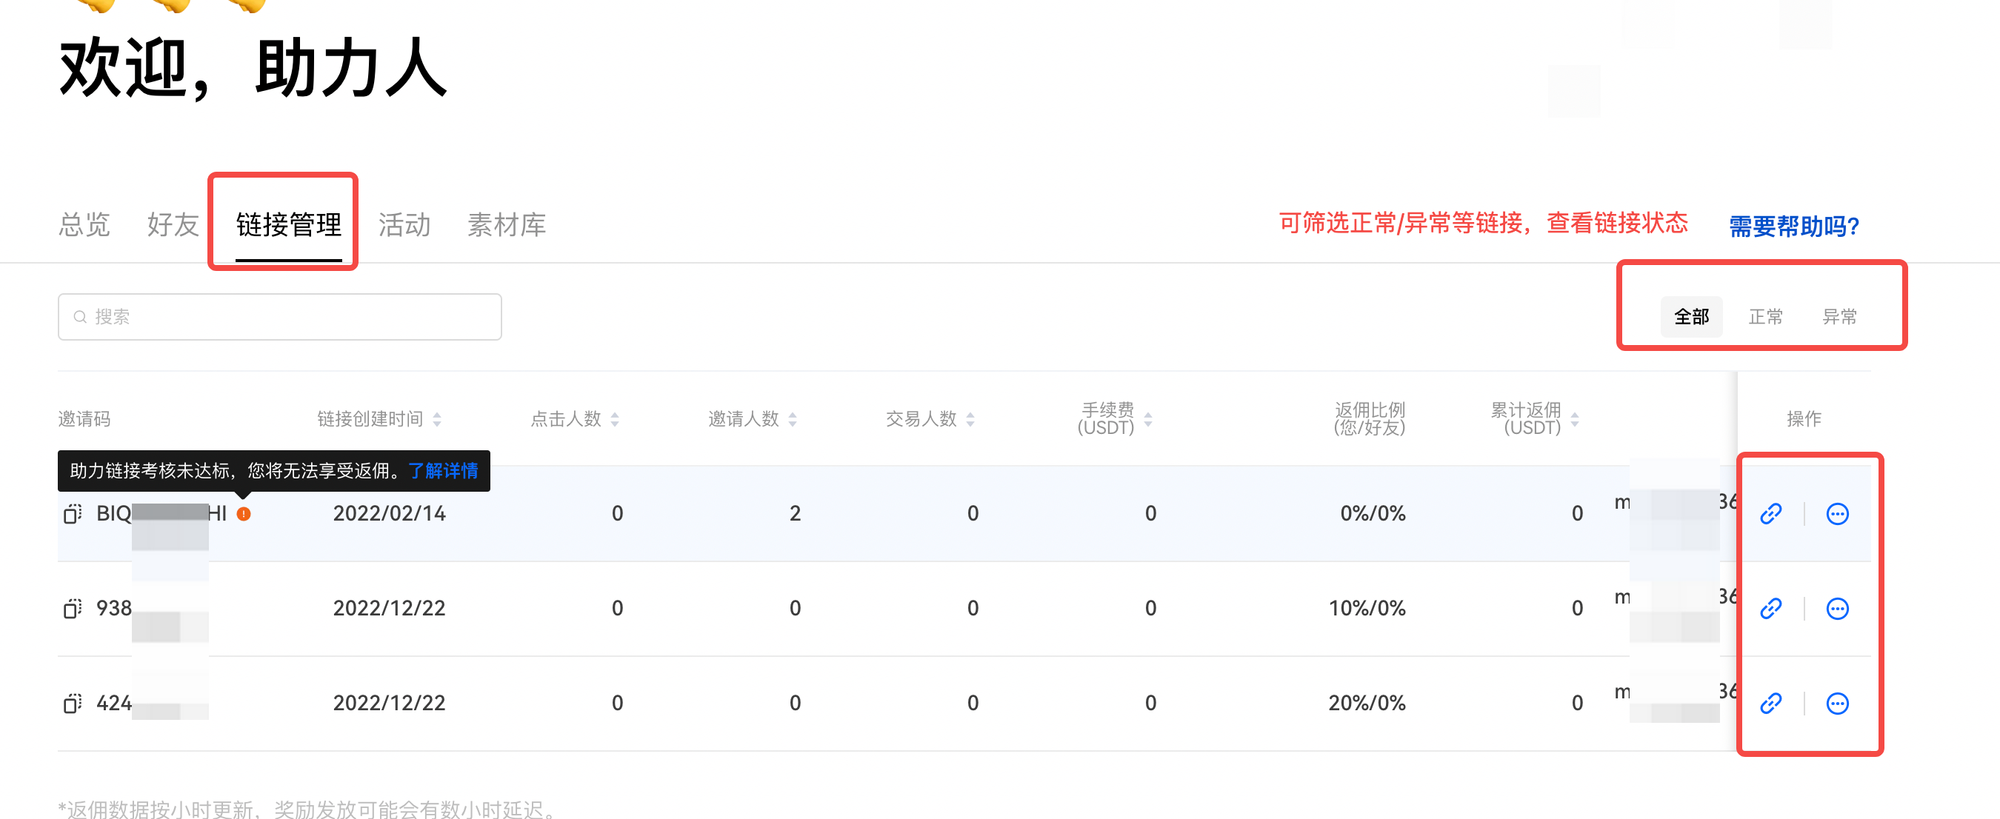This screenshot has width=2000, height=819.
Task: Filter links by 异常
Action: tap(1840, 317)
